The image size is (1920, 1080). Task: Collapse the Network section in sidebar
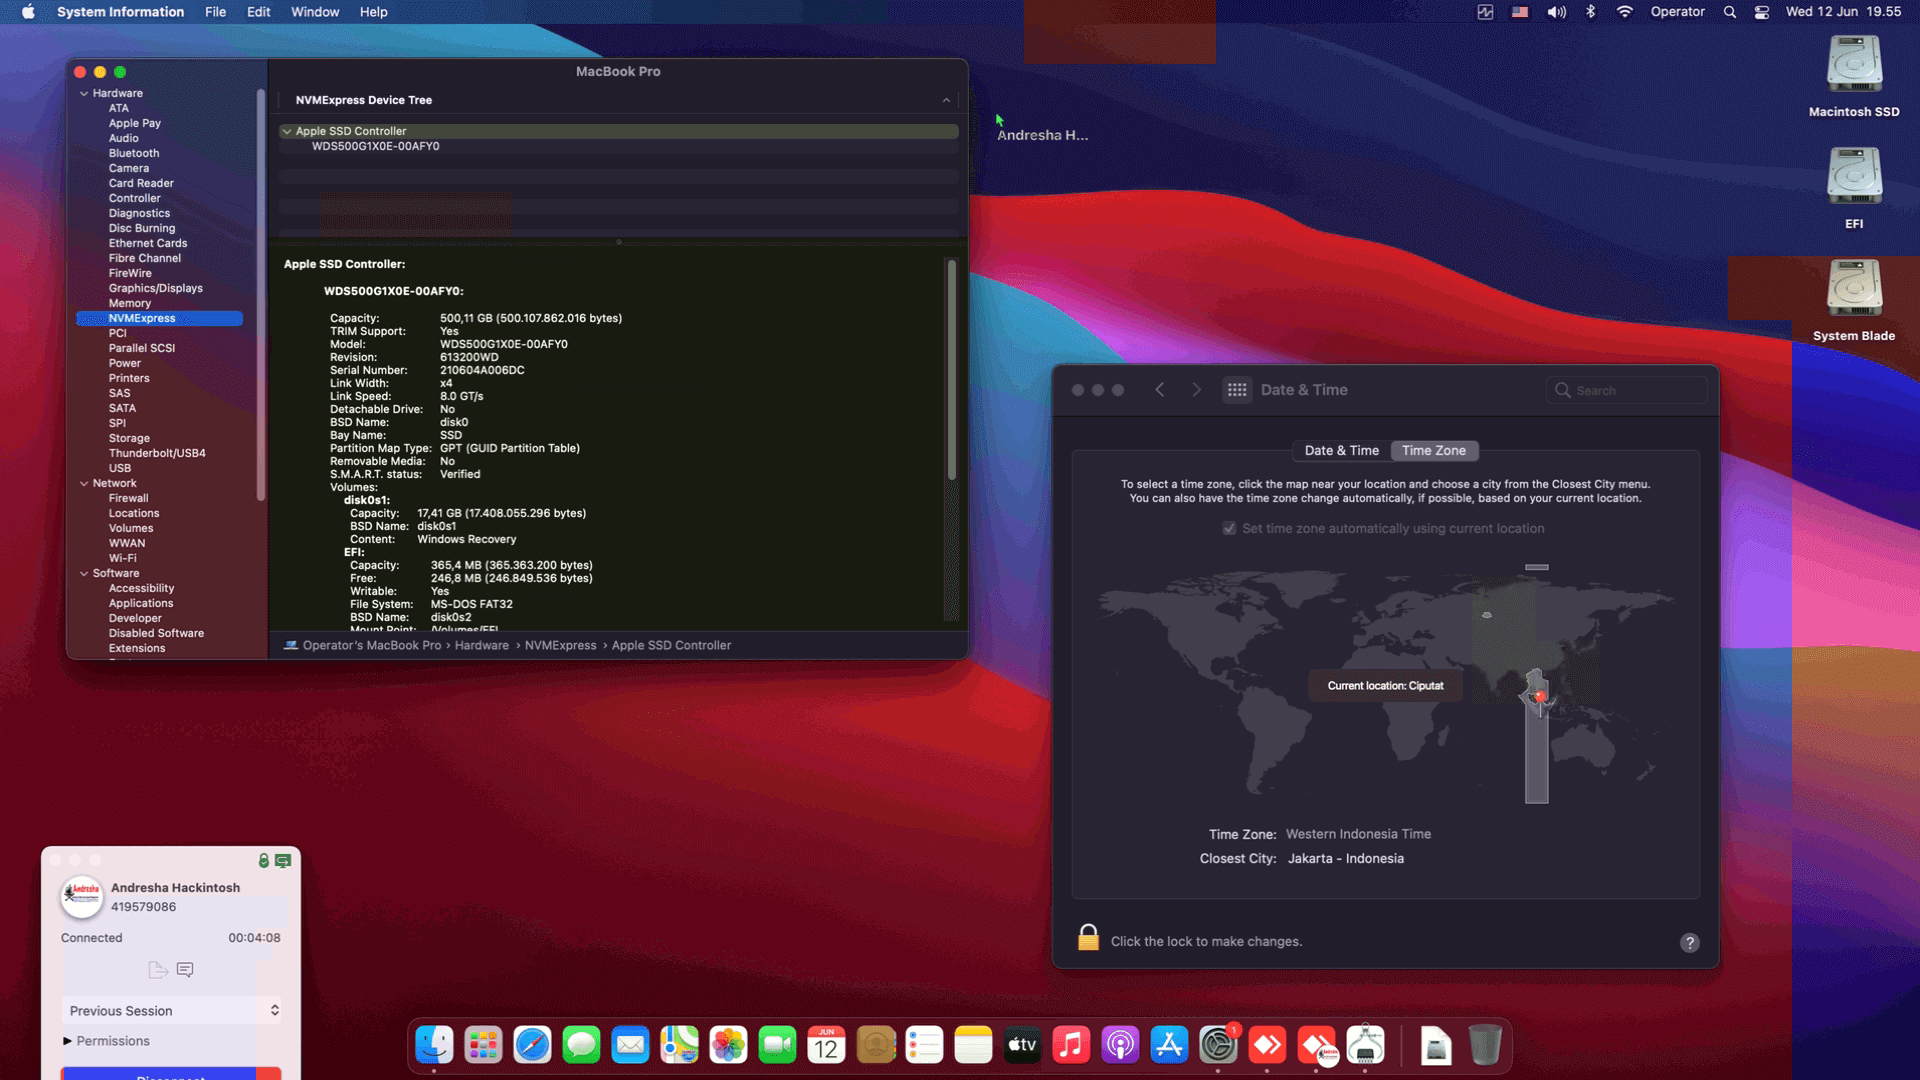[84, 483]
